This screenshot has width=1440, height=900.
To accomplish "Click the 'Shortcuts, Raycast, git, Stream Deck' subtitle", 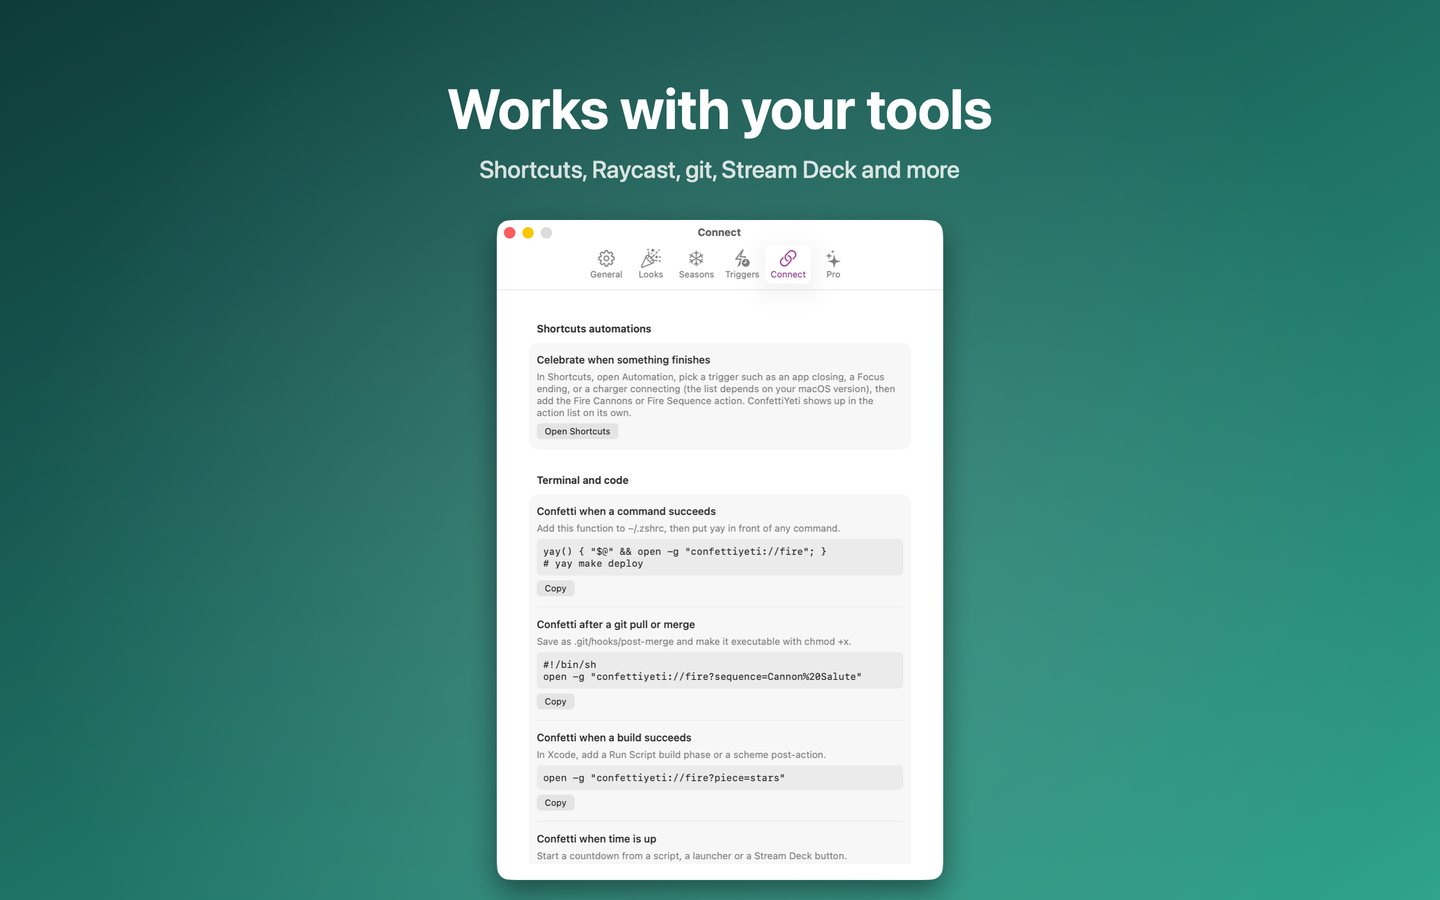I will coord(719,170).
